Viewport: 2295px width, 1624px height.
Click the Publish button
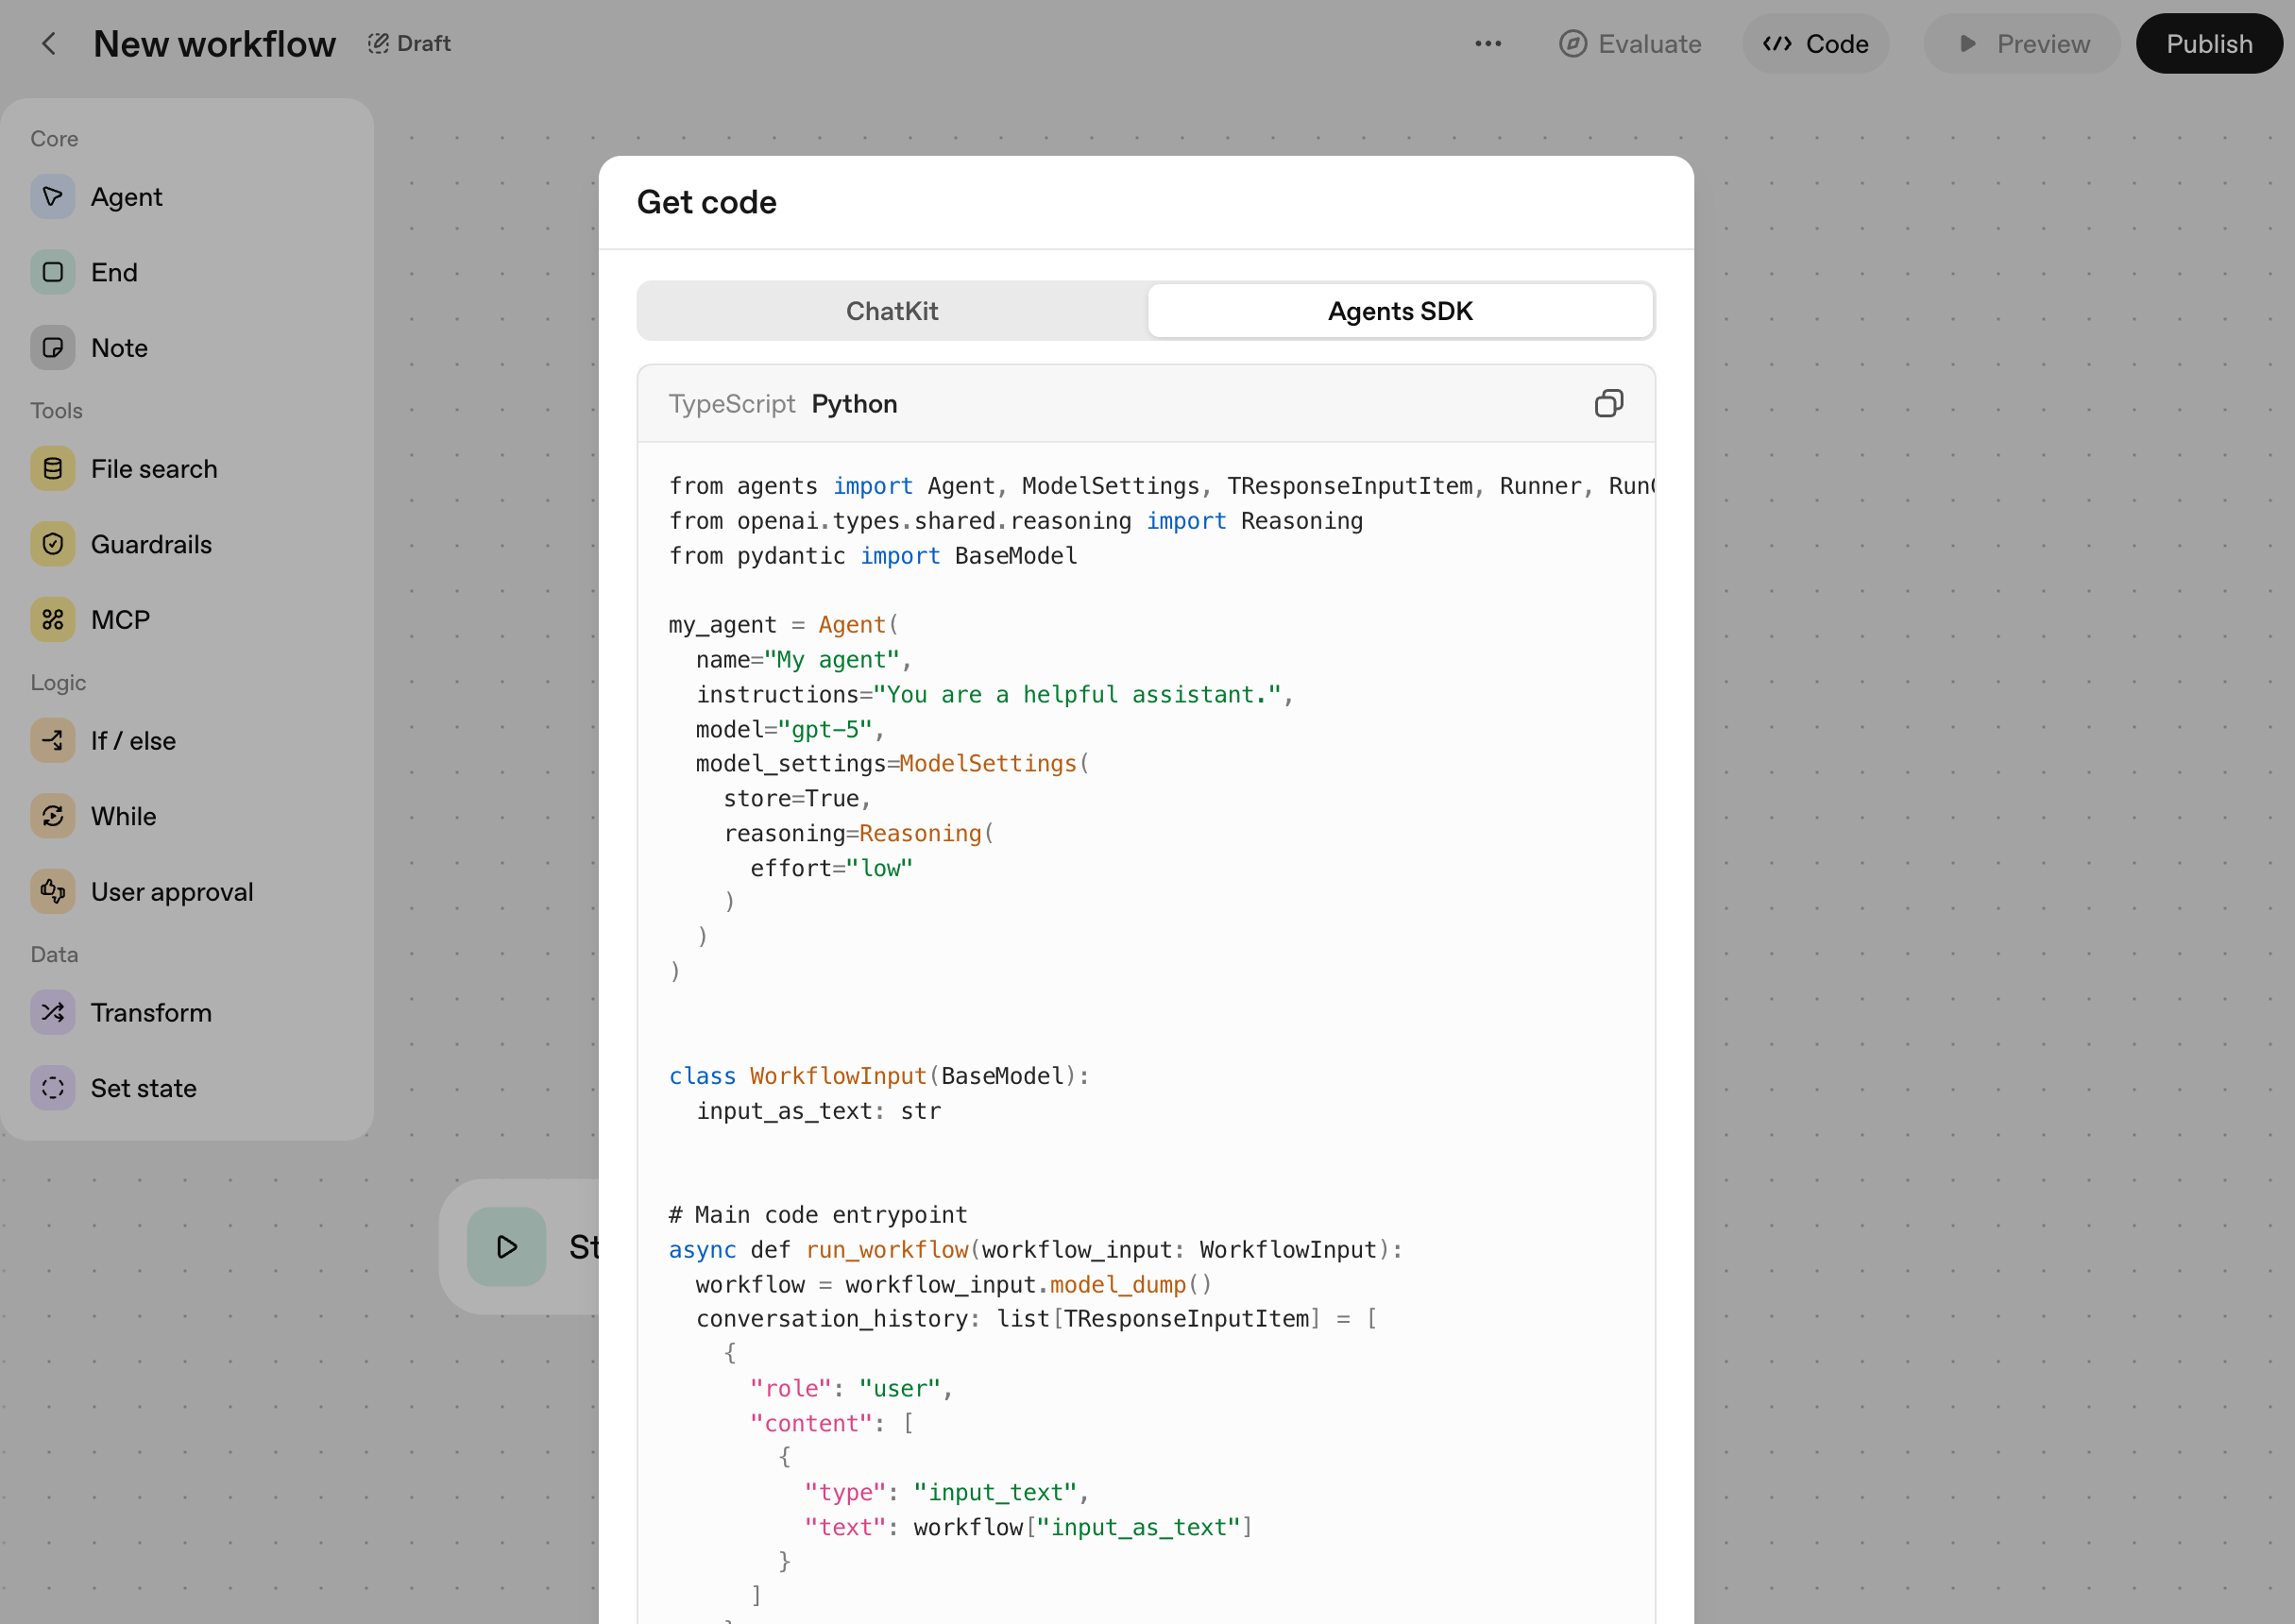click(2208, 44)
